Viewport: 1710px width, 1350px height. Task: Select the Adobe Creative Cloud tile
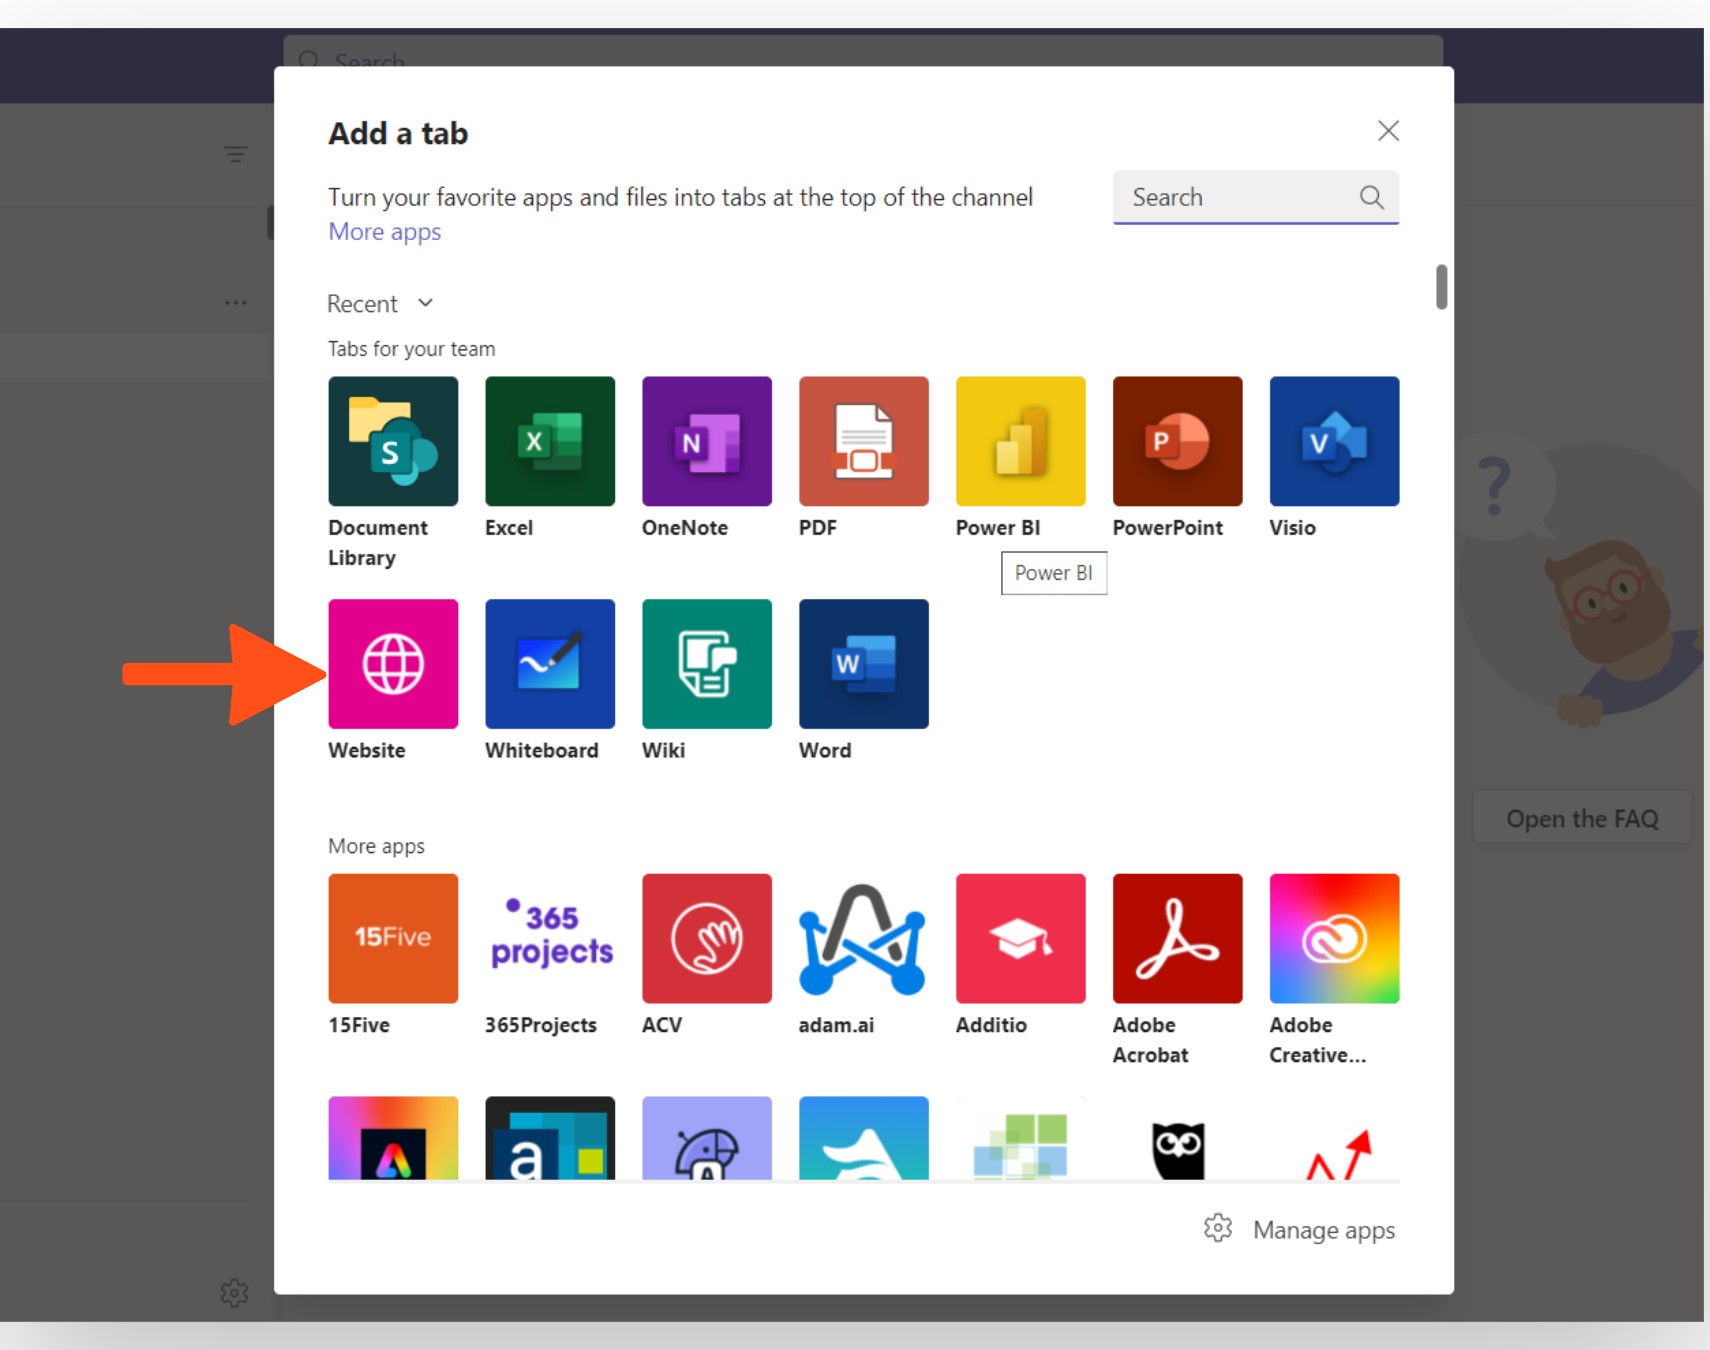point(1335,938)
